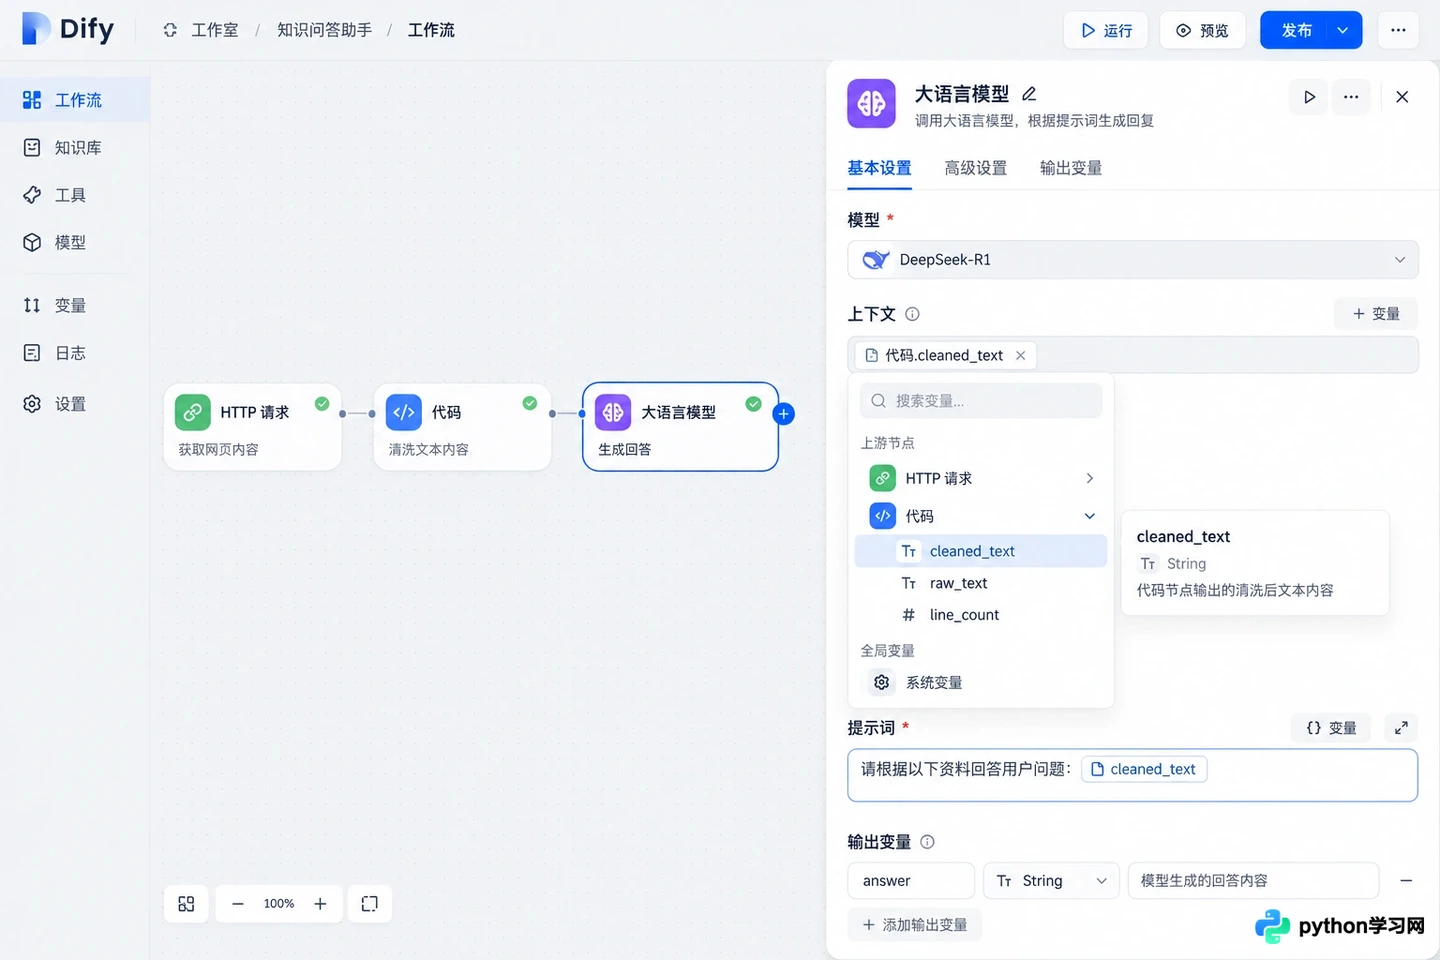
Task: Open the 工作流 sidebar item
Action: [75, 100]
